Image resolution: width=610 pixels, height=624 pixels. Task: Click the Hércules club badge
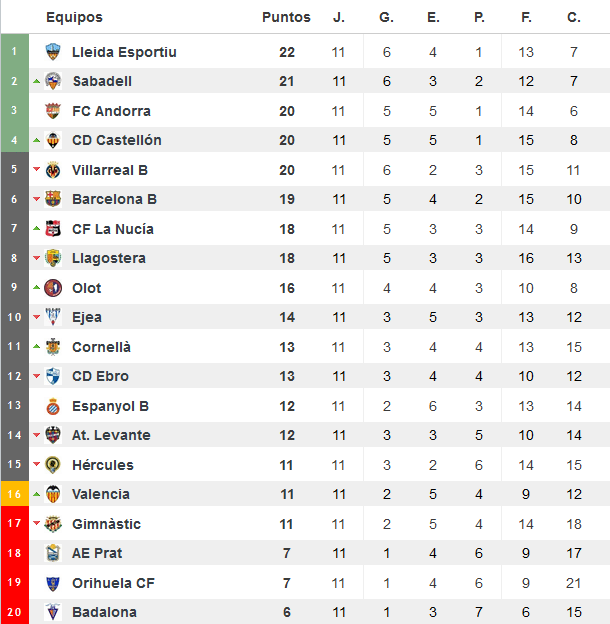click(53, 465)
